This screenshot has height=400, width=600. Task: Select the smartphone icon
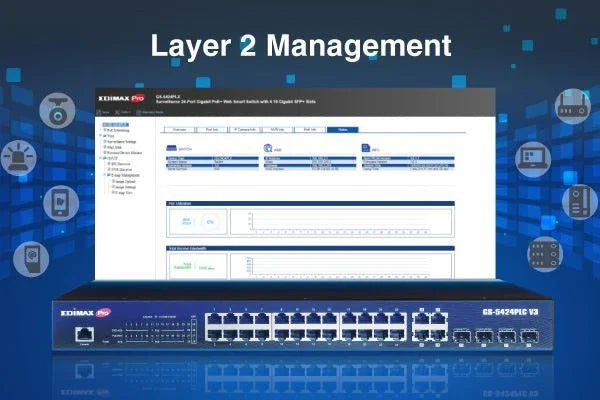point(60,200)
